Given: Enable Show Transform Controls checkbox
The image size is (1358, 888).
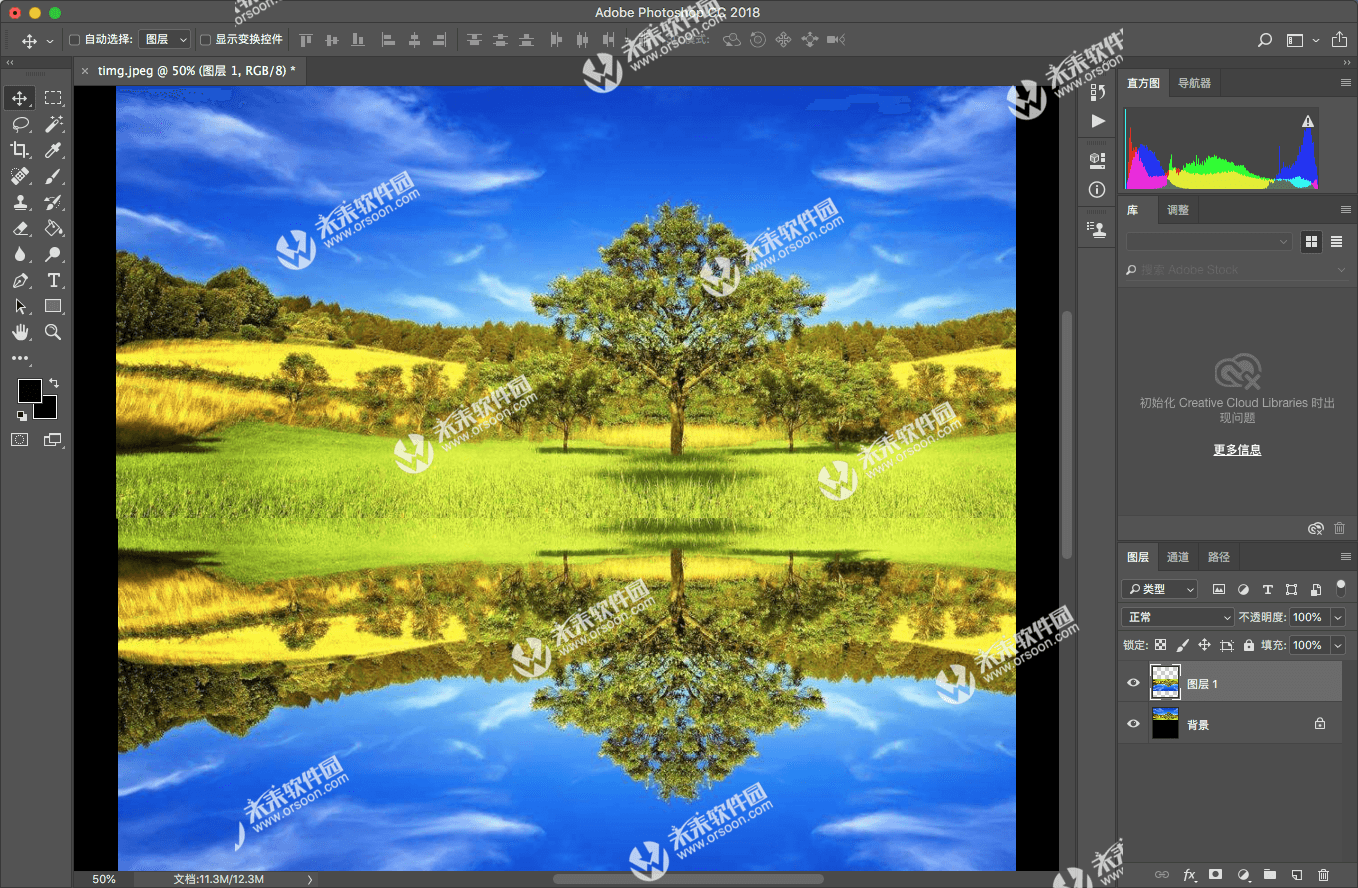Looking at the screenshot, I should tap(205, 40).
